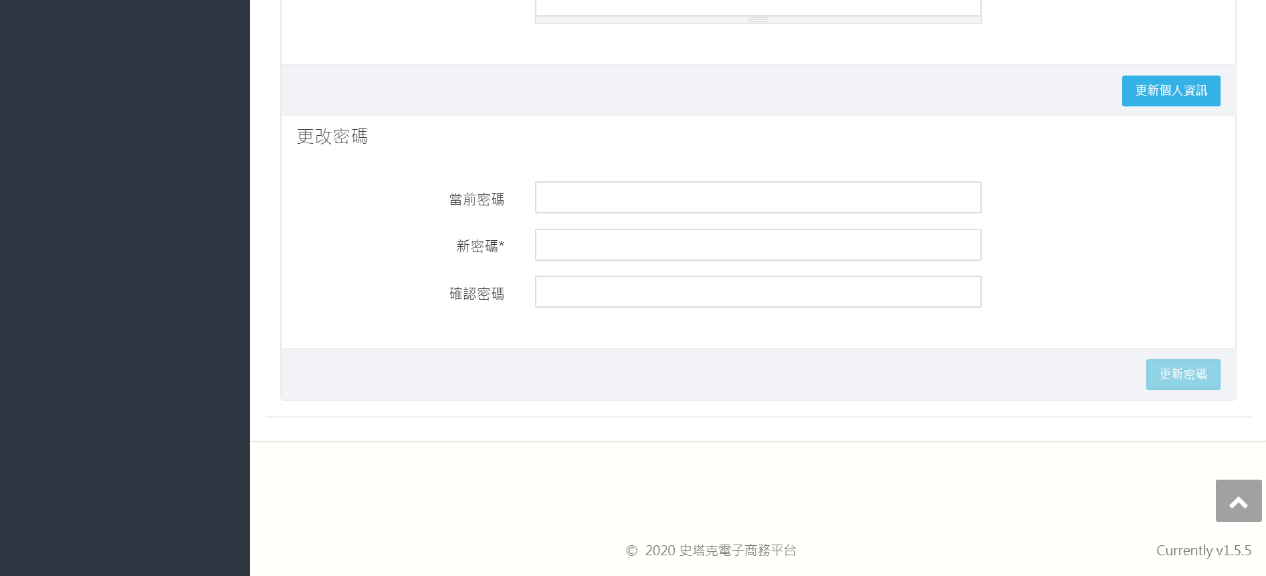Click the 2020 year in the footer
1266x576 pixels.
660,550
